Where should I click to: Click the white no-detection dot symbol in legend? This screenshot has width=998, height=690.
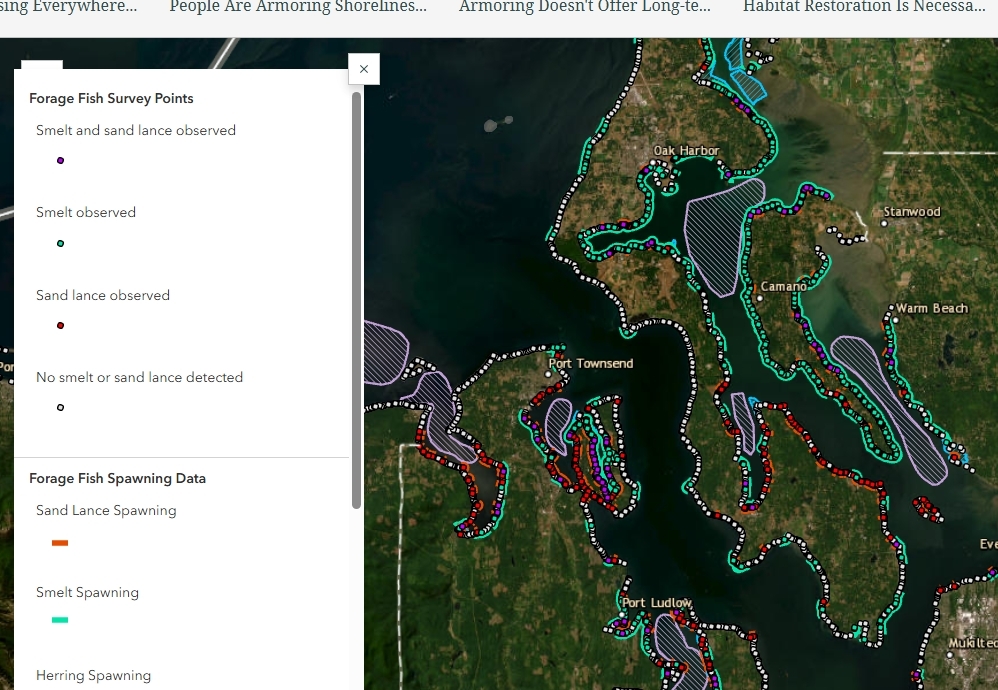pos(60,407)
